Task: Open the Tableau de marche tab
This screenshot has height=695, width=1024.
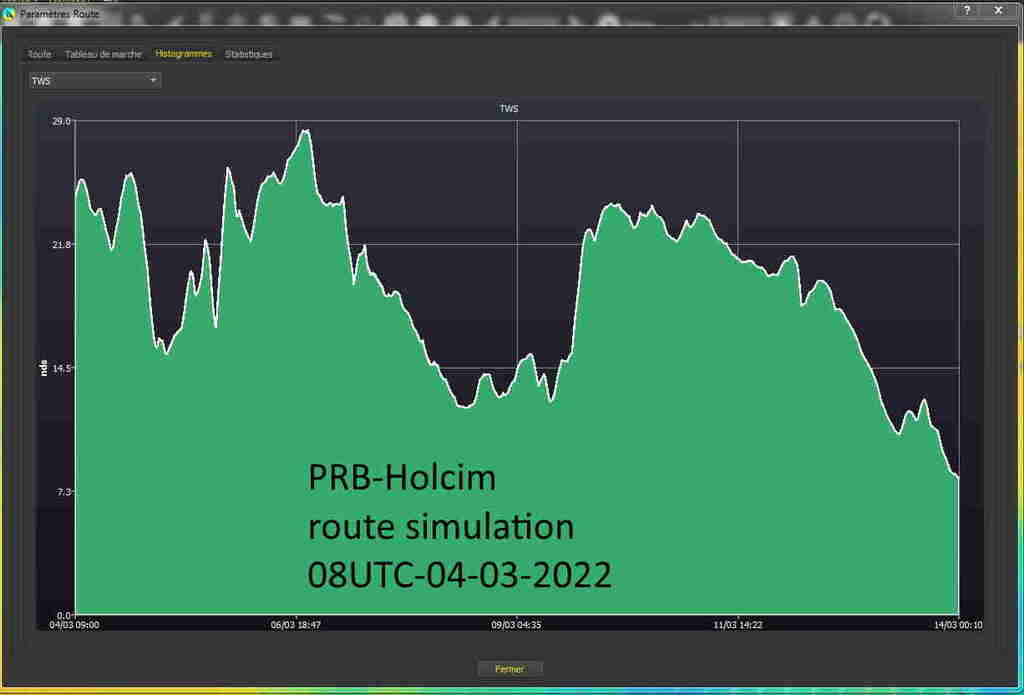Action: pos(103,54)
